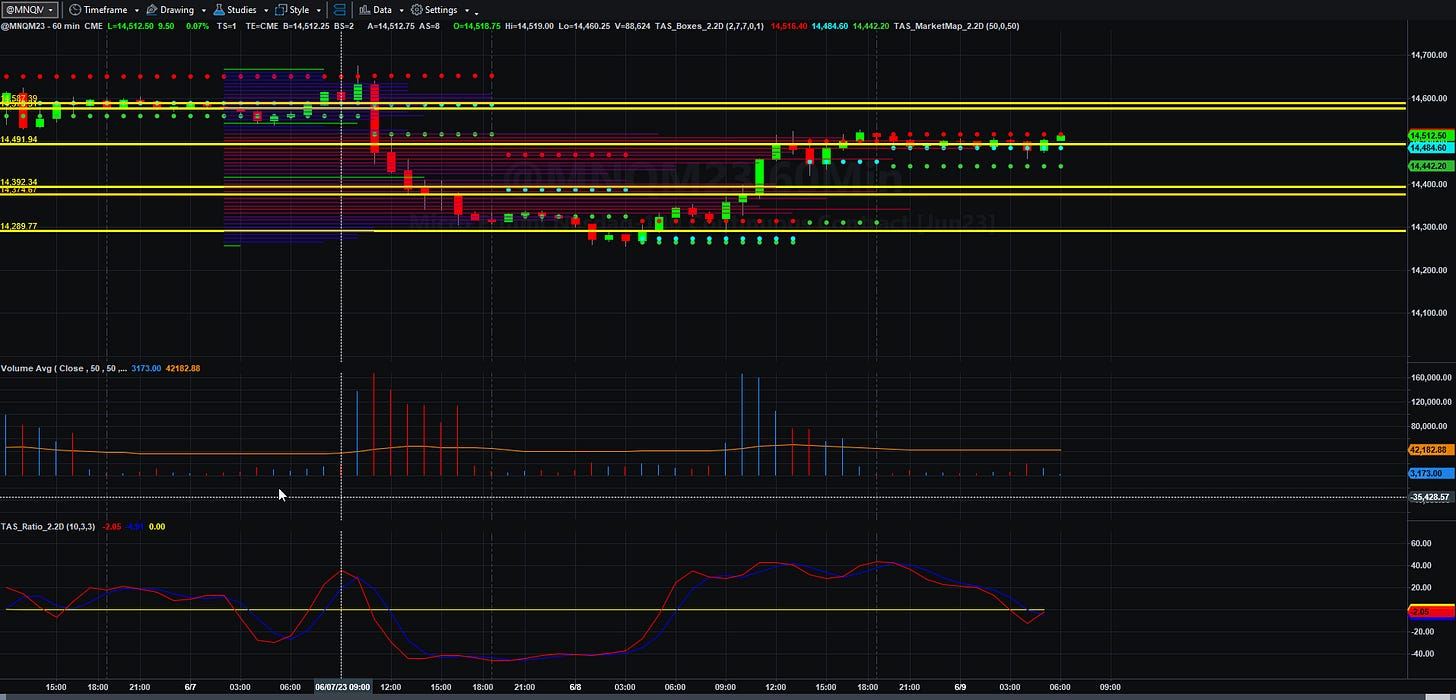
Task: Click the 06/07/23 09:00 time axis marker
Action: [342, 687]
